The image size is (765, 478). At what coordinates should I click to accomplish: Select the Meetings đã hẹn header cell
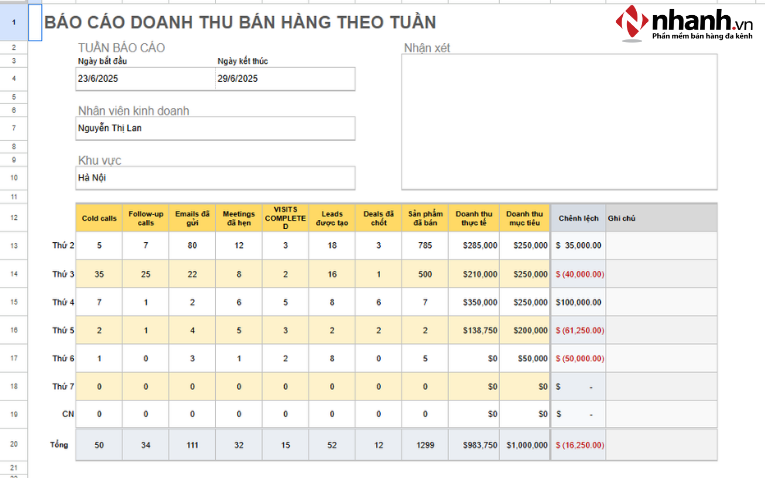239,218
